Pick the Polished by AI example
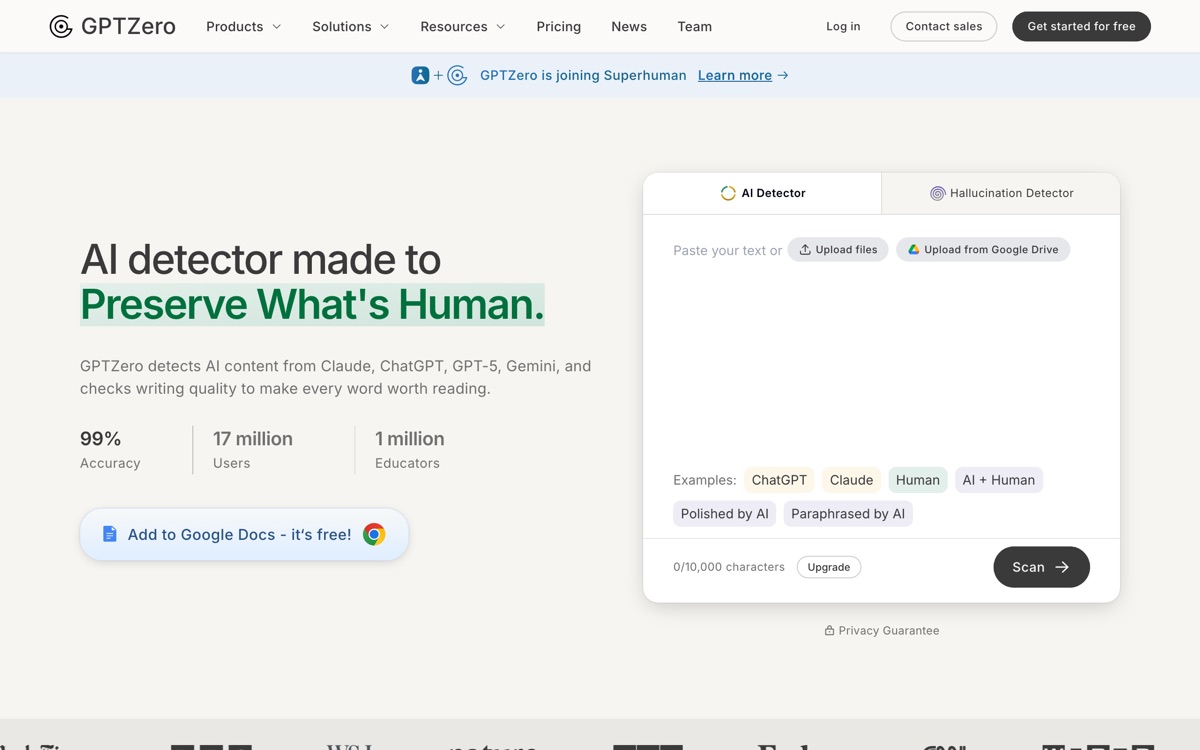 tap(725, 514)
